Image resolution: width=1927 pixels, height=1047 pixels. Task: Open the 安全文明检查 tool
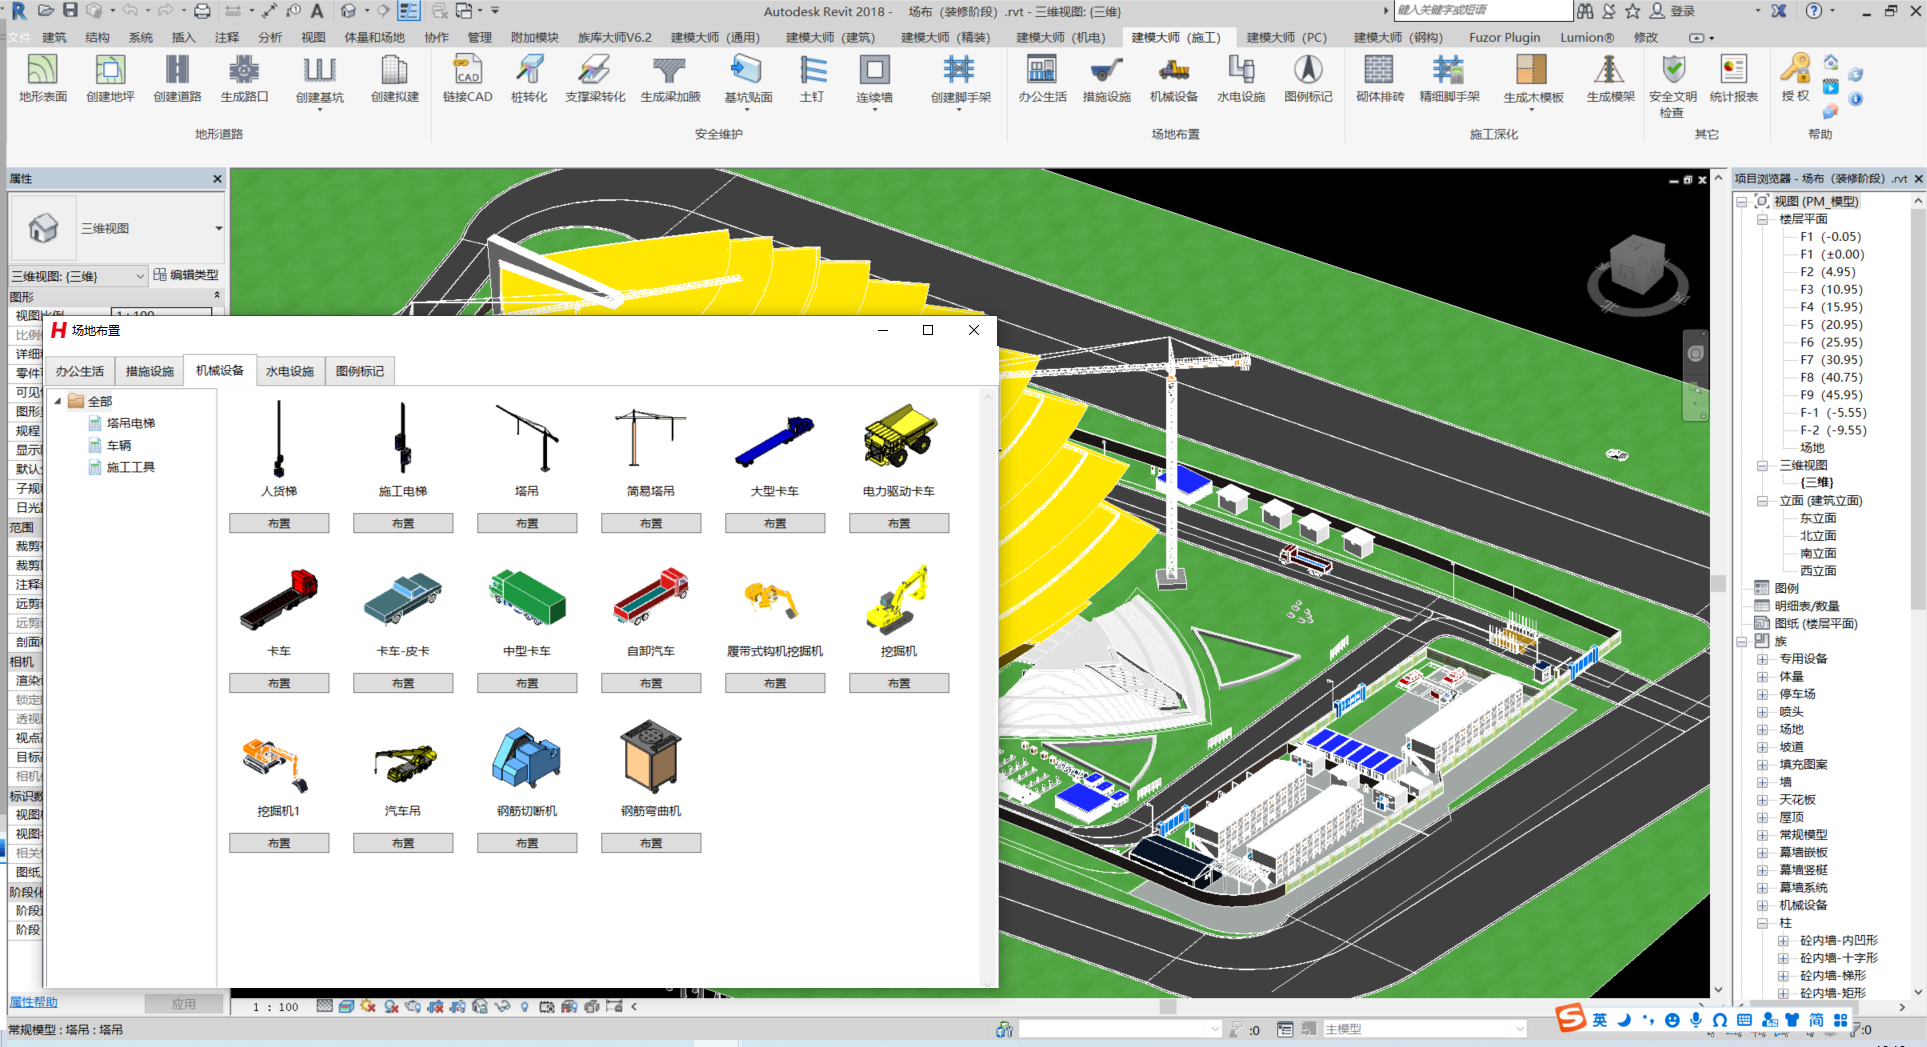pos(1673,86)
